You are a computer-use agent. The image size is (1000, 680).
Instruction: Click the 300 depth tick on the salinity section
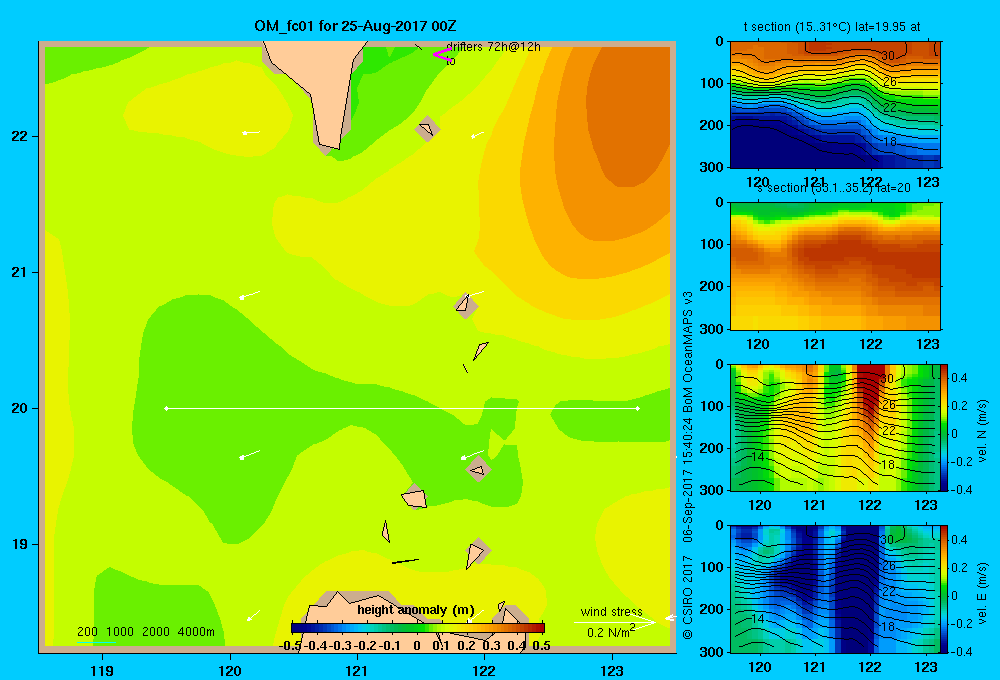(712, 329)
